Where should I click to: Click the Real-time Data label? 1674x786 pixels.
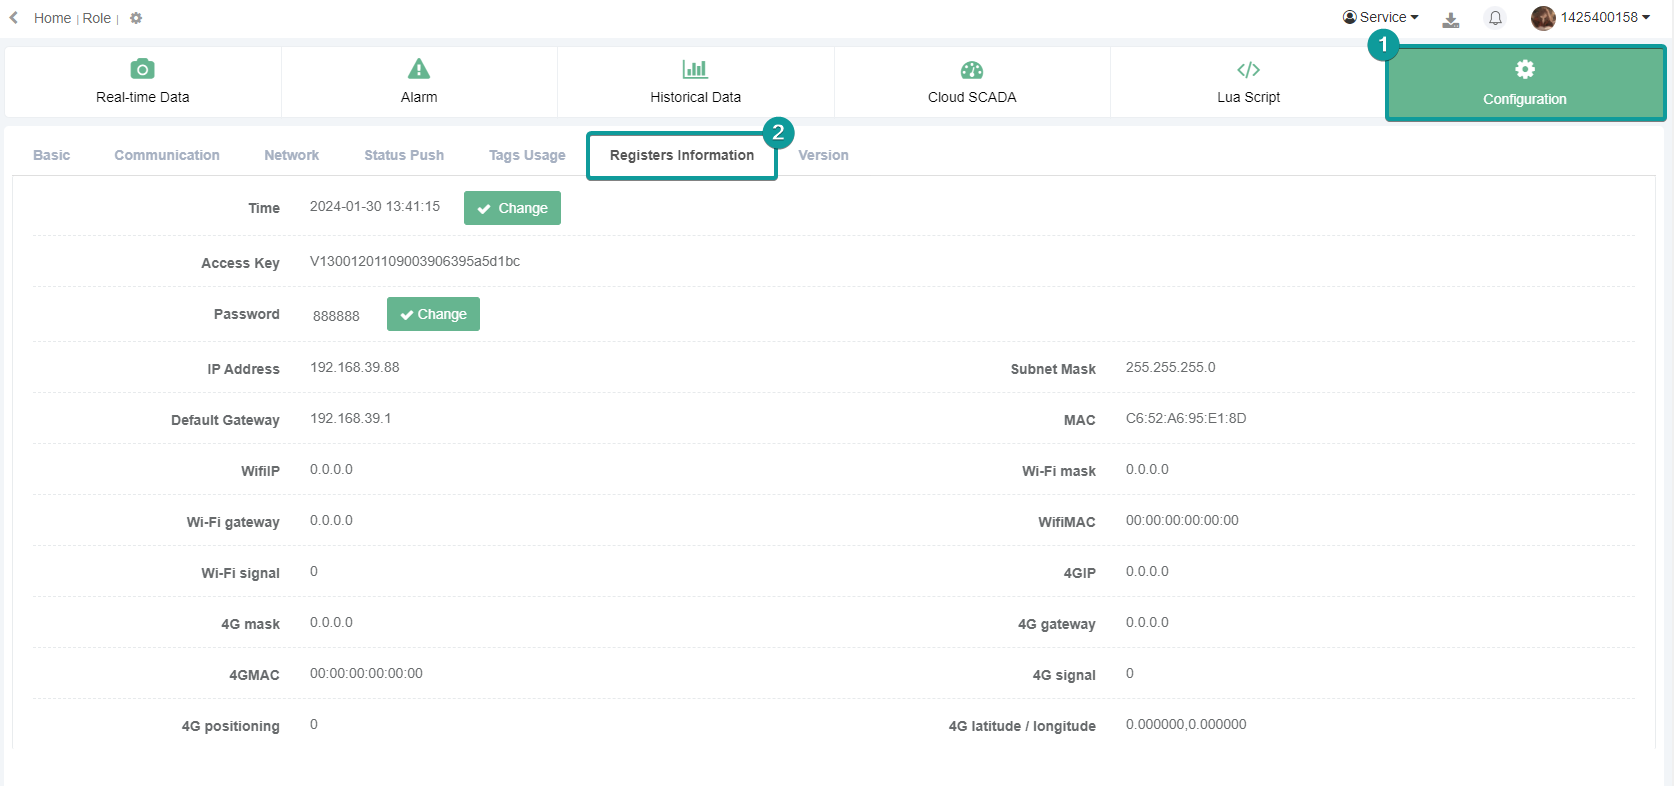point(143,97)
